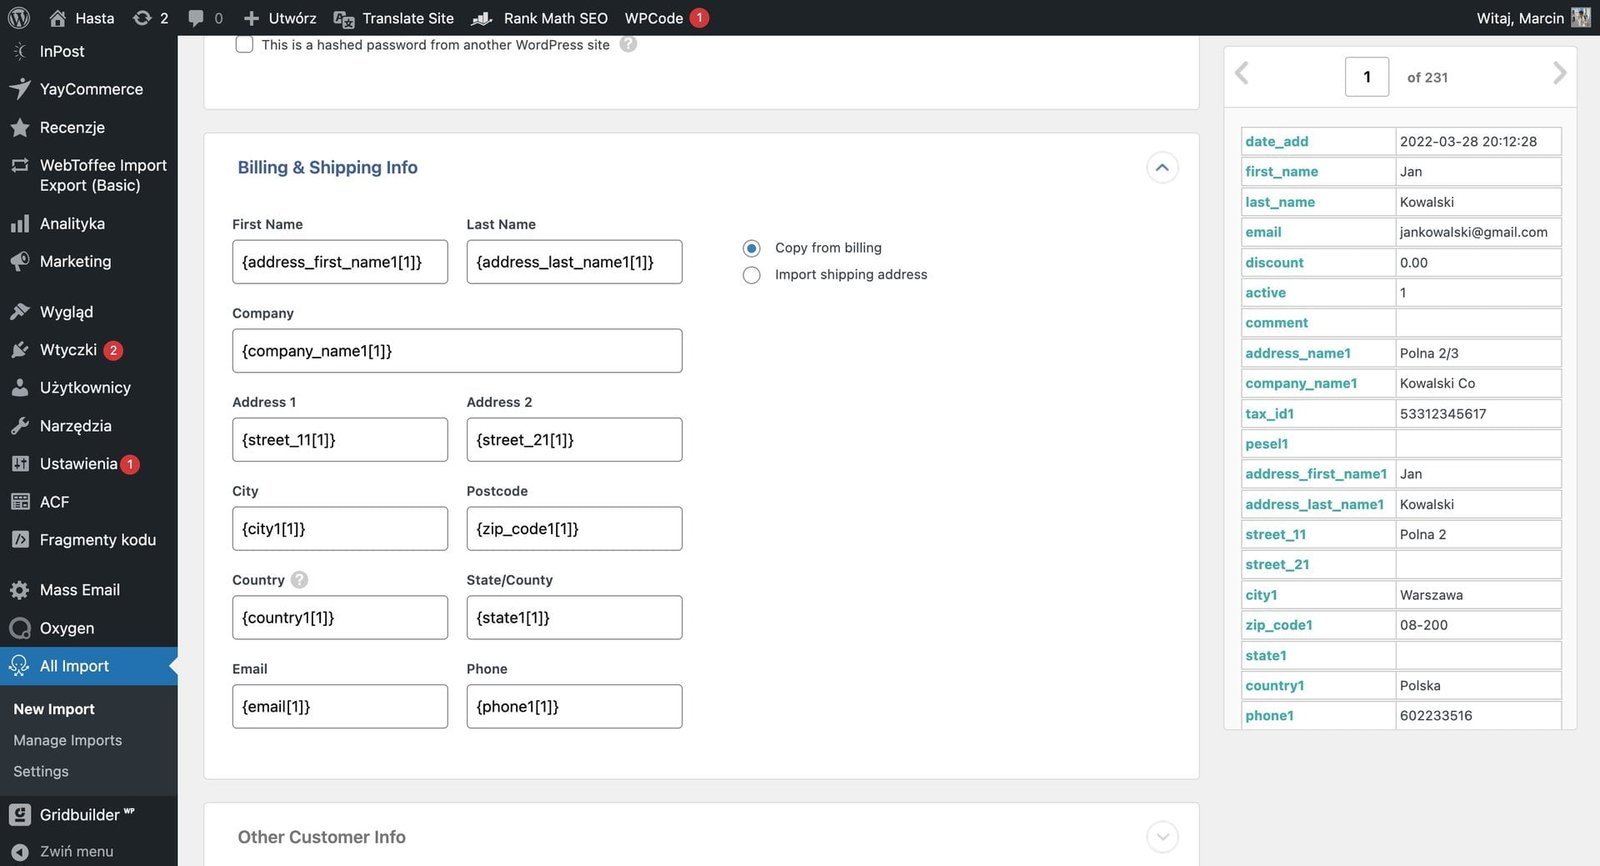The height and width of the screenshot is (866, 1600).
Task: Open the Wtyczki plugins menu
Action: point(68,350)
